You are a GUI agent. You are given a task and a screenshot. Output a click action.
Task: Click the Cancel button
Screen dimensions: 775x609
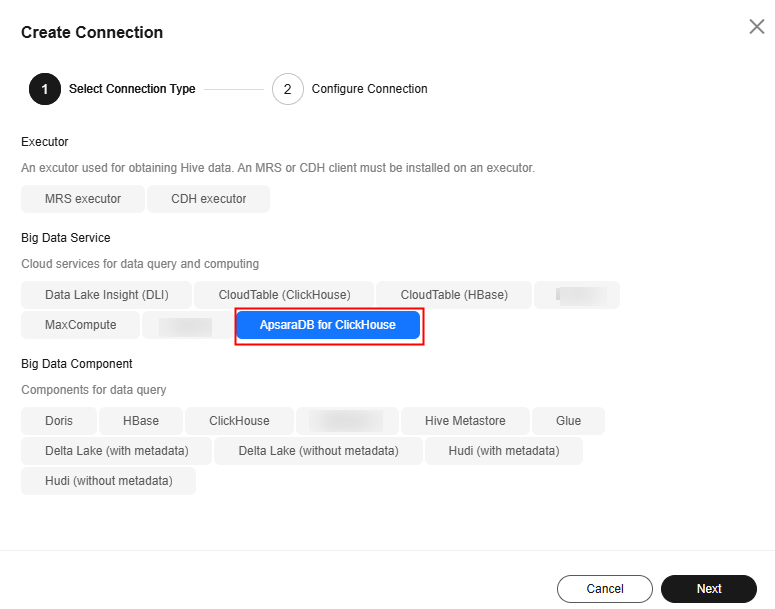(x=604, y=589)
